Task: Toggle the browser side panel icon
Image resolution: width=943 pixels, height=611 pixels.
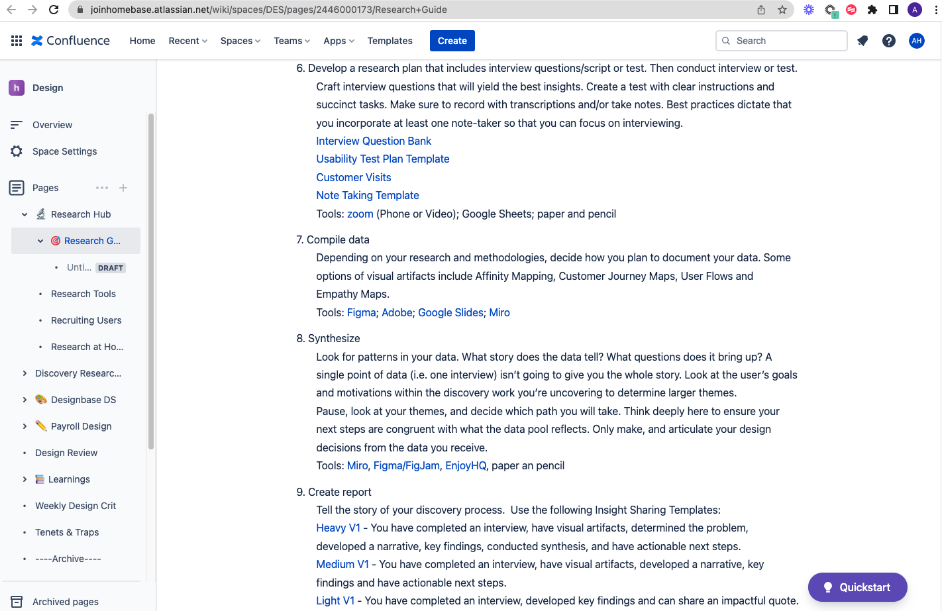Action: pyautogui.click(x=893, y=10)
